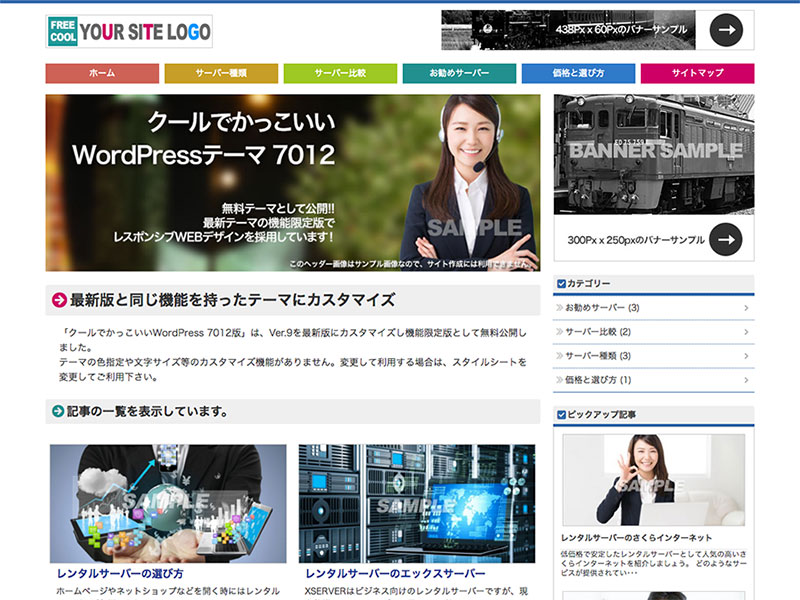
Task: Open the article link レンタルサーバーのエックスサーバー
Action: pos(395,574)
